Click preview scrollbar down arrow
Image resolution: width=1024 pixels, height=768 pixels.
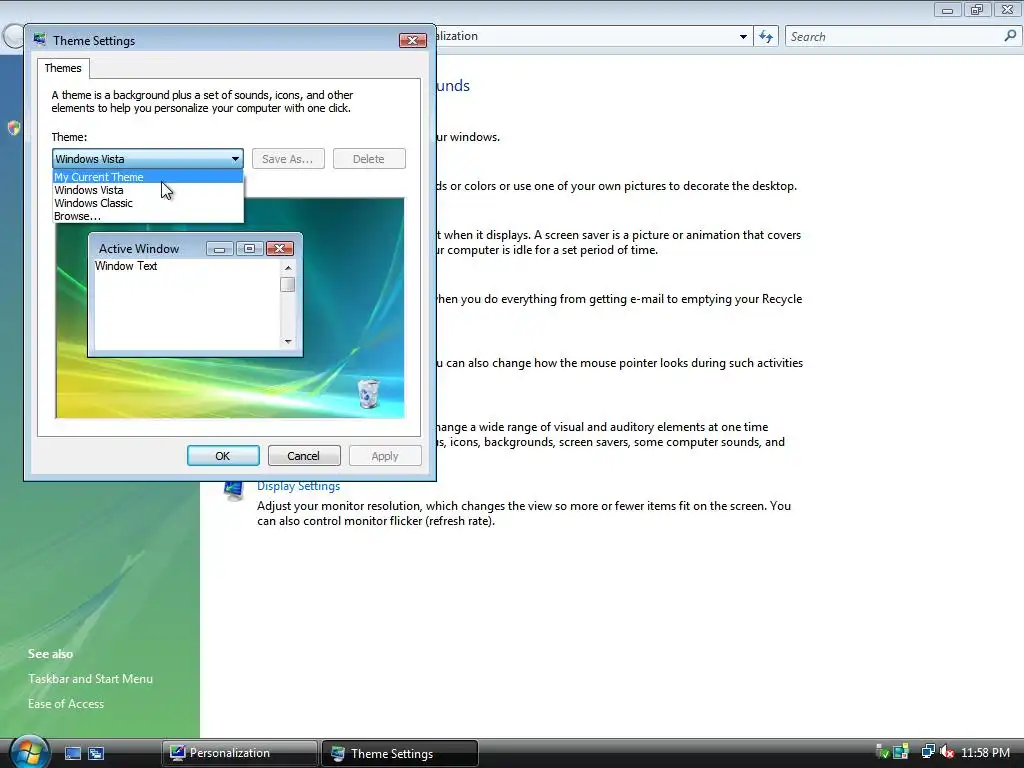[288, 342]
